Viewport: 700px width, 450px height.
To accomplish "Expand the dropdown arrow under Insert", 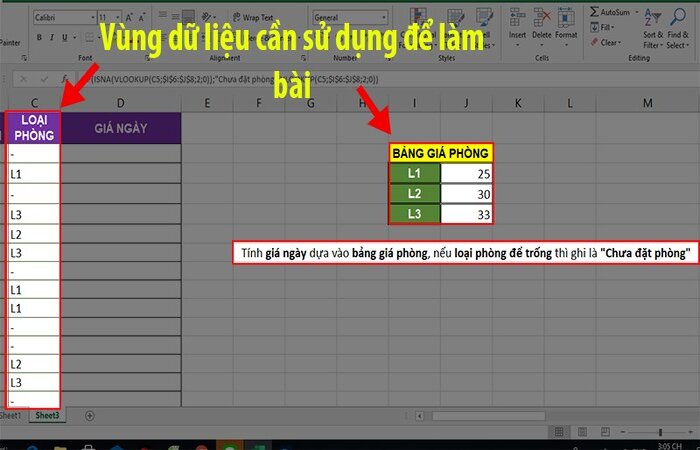I will [x=517, y=45].
